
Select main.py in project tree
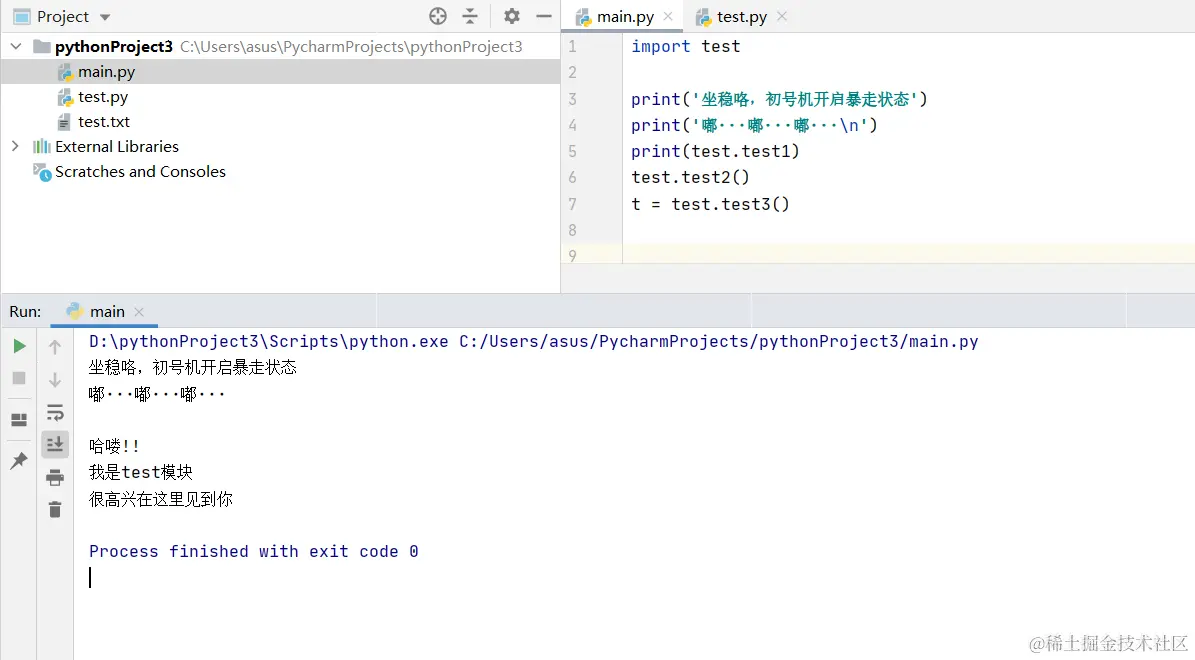[x=106, y=72]
